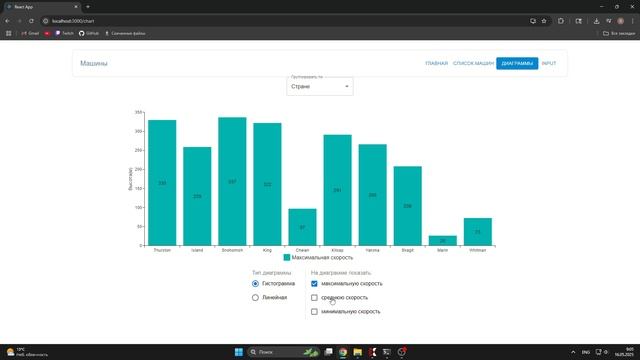
Task: Open File Explorer from the taskbar
Action: [x=358, y=352]
